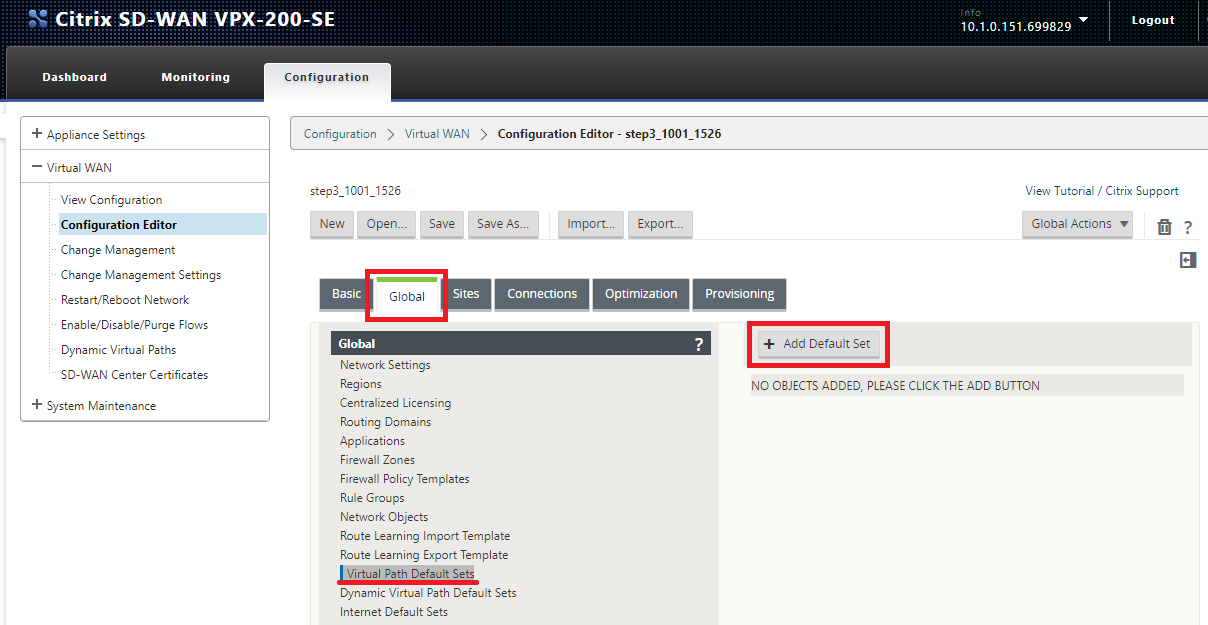
Task: Click the Add Default Set button
Action: tap(818, 343)
